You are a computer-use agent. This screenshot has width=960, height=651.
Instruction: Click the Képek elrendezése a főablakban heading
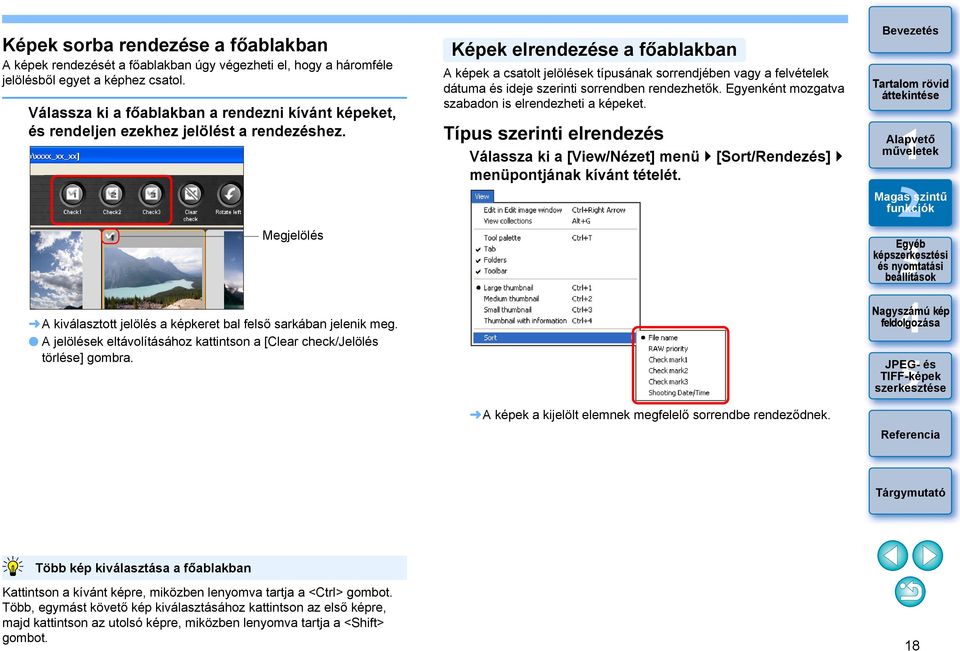tap(594, 50)
